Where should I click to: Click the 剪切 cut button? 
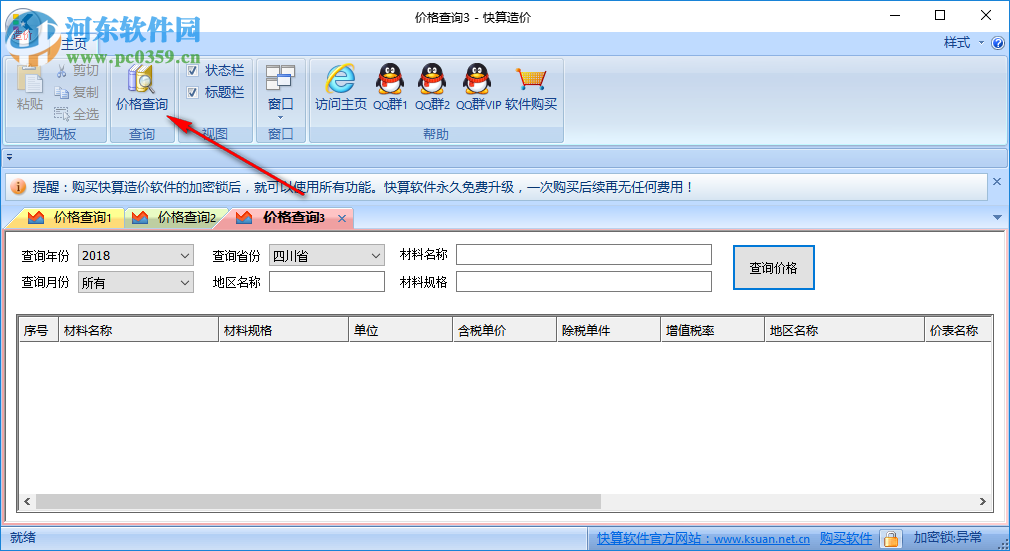coord(77,70)
